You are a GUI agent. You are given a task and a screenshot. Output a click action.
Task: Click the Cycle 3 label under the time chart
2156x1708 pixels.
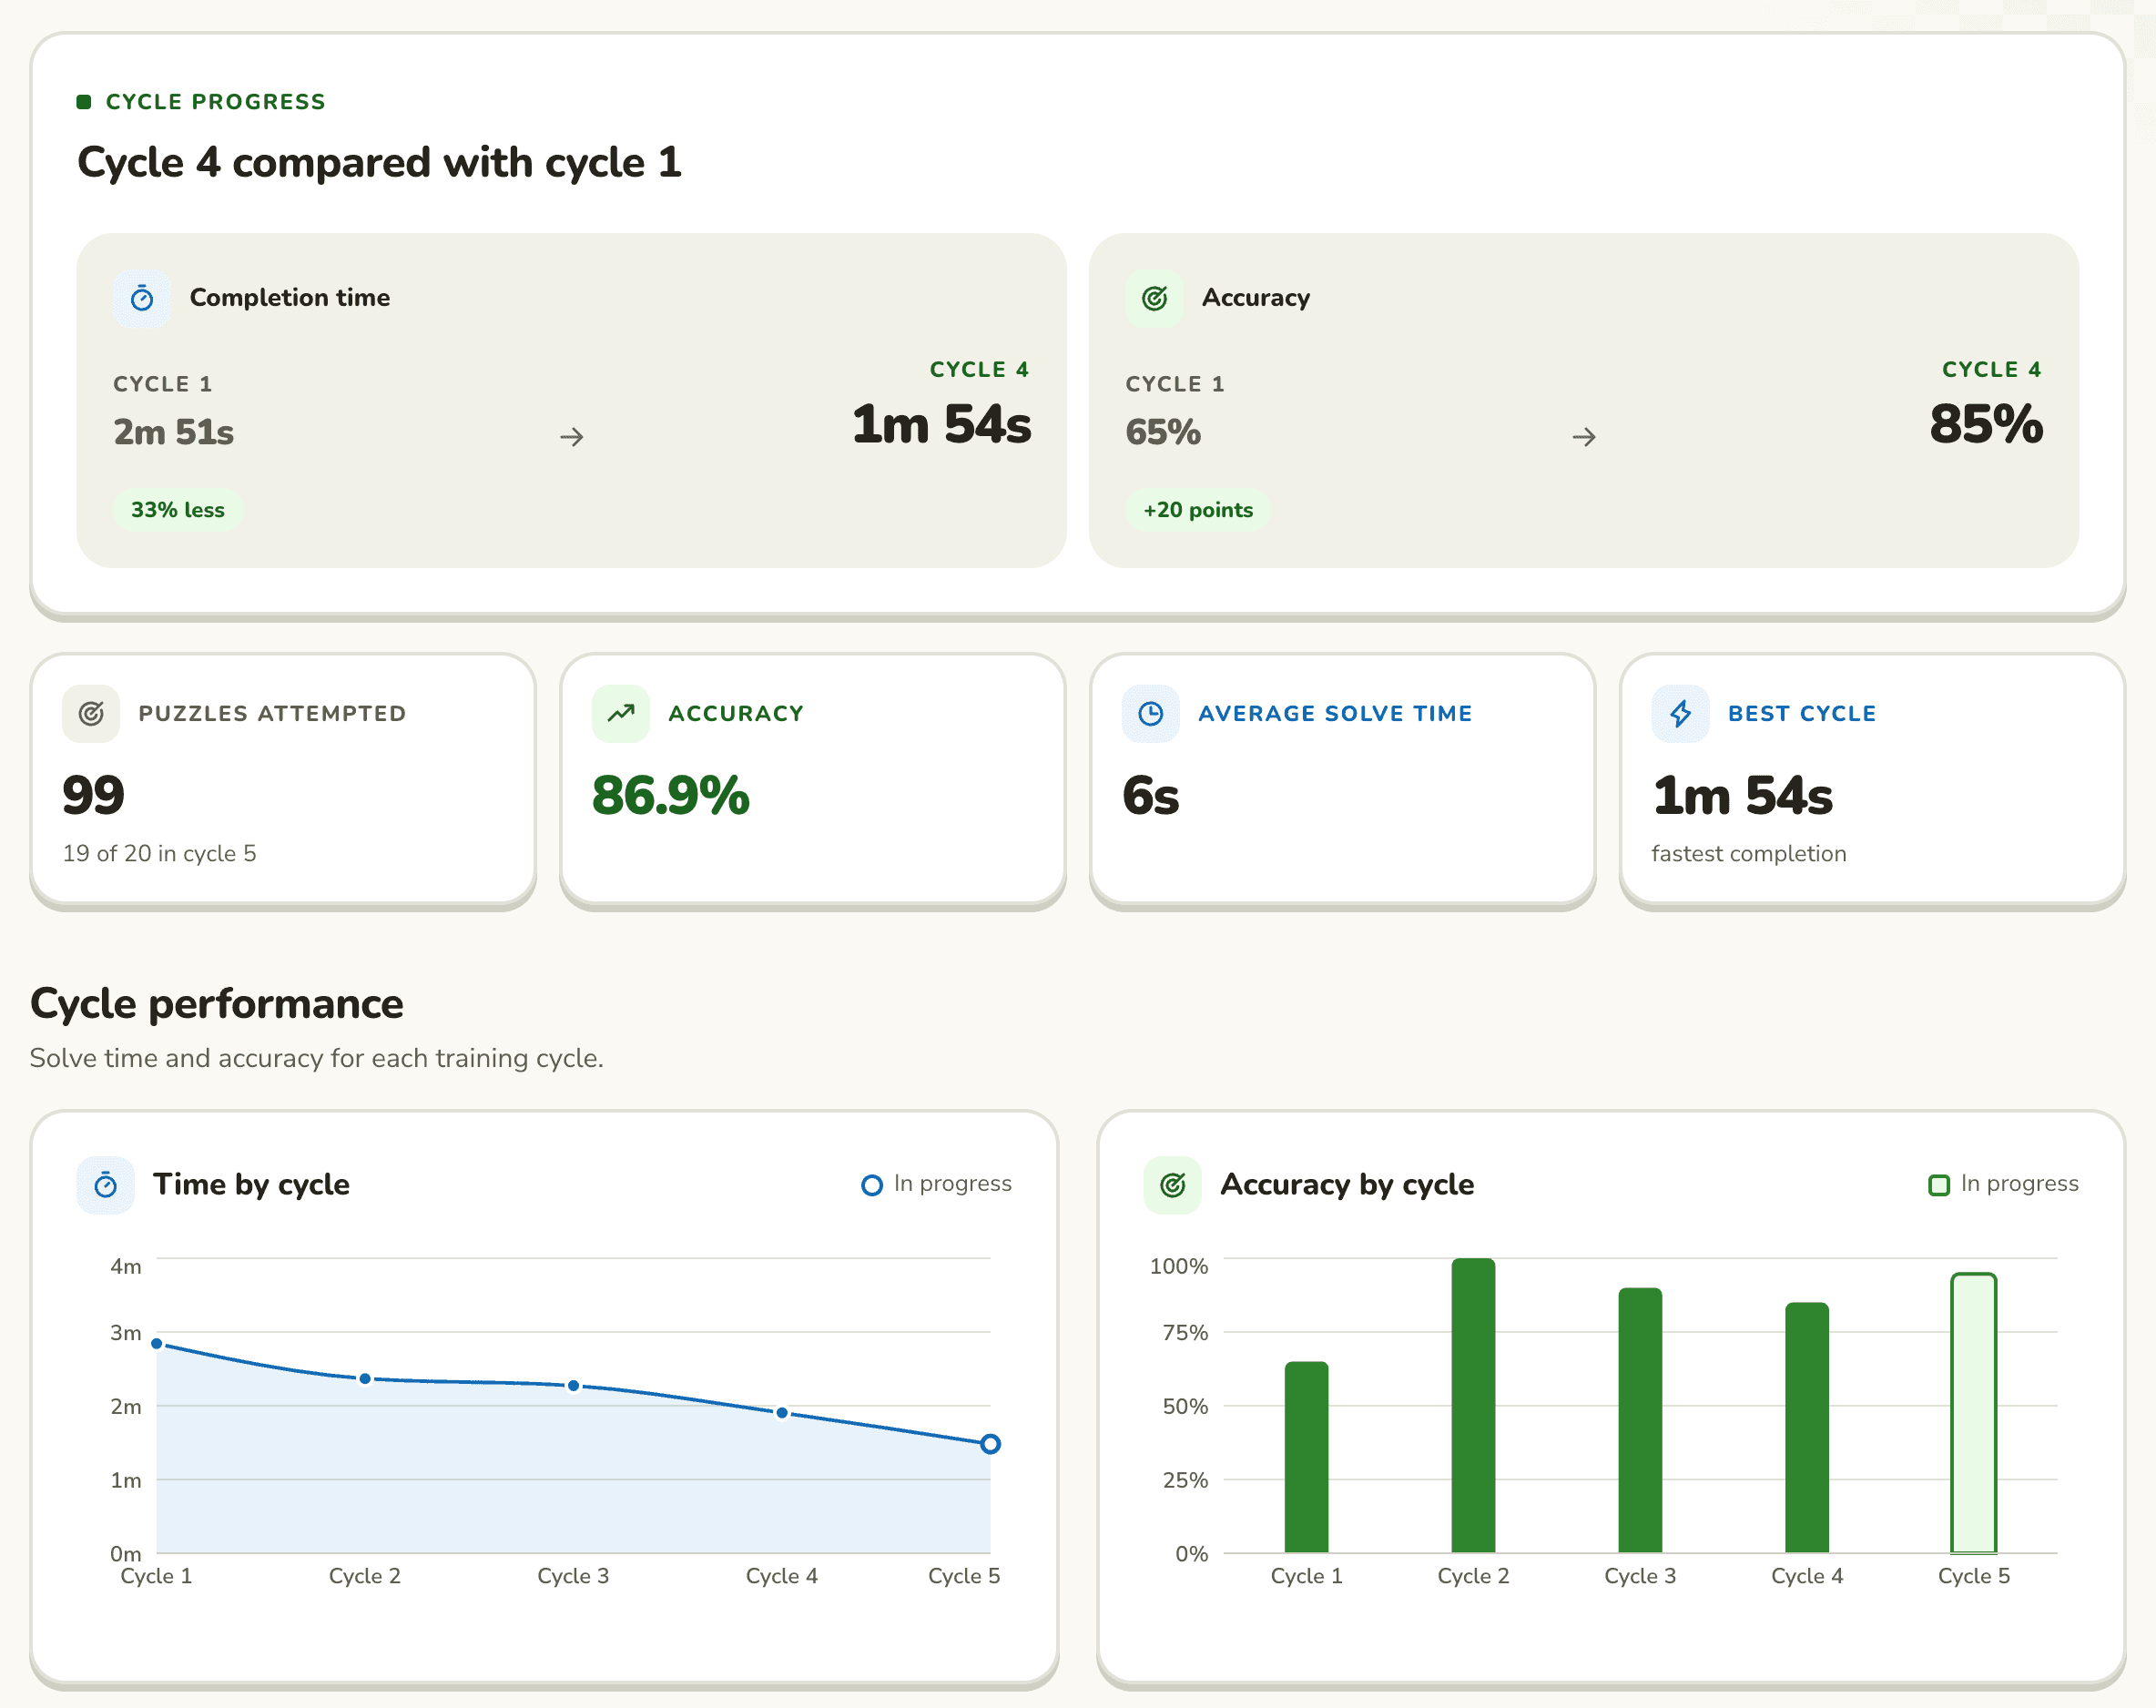click(x=573, y=1576)
